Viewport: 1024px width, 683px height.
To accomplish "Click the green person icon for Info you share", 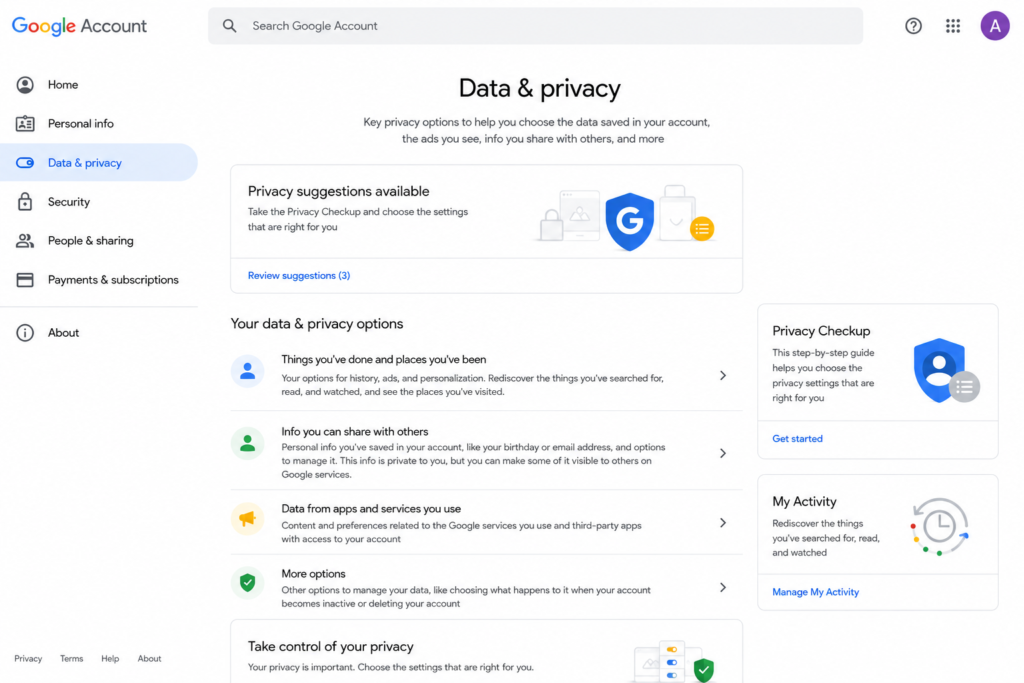I will pos(248,443).
